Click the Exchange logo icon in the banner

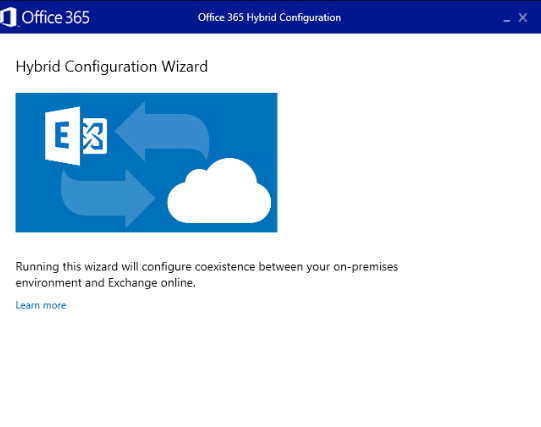pyautogui.click(x=76, y=136)
